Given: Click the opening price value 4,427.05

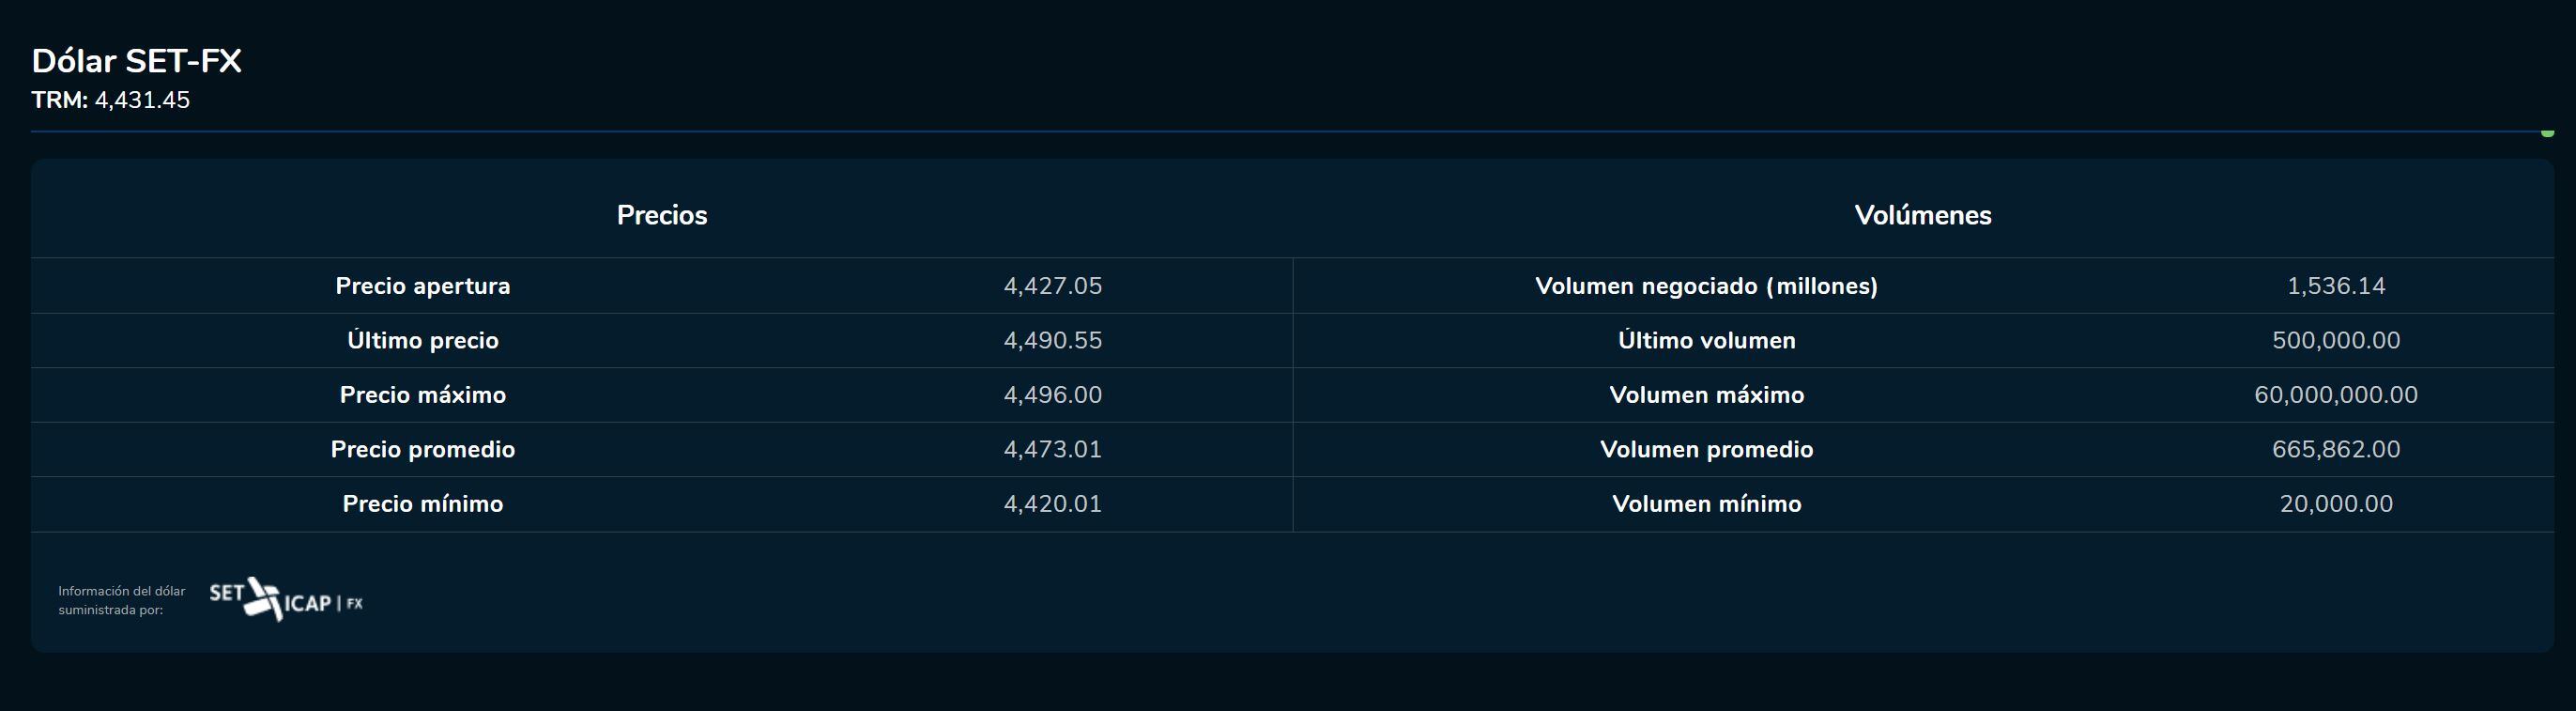Looking at the screenshot, I should (1052, 286).
